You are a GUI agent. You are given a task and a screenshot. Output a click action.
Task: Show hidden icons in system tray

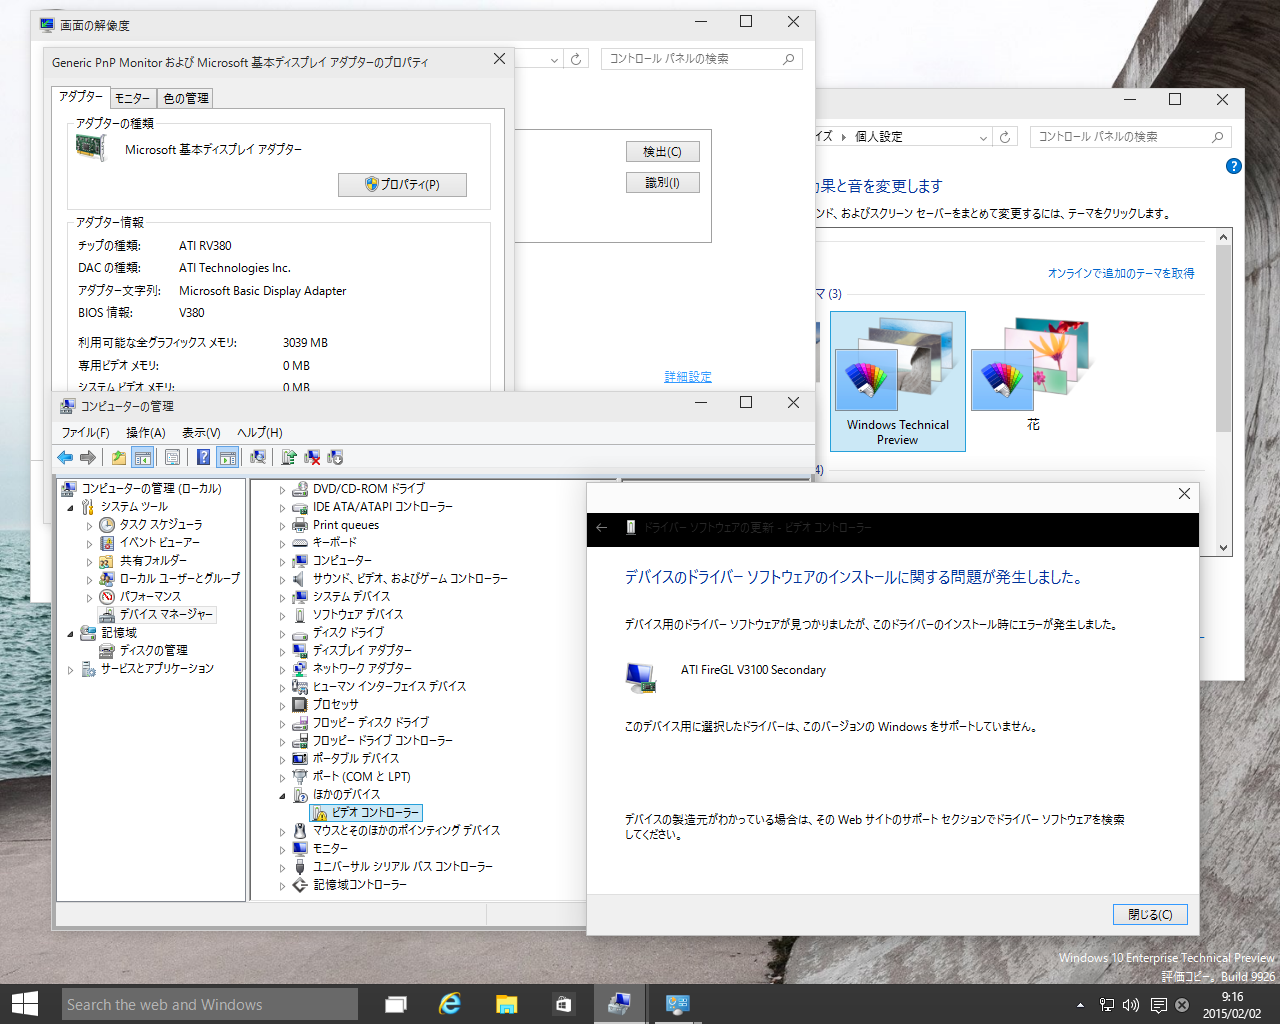(x=1080, y=1005)
